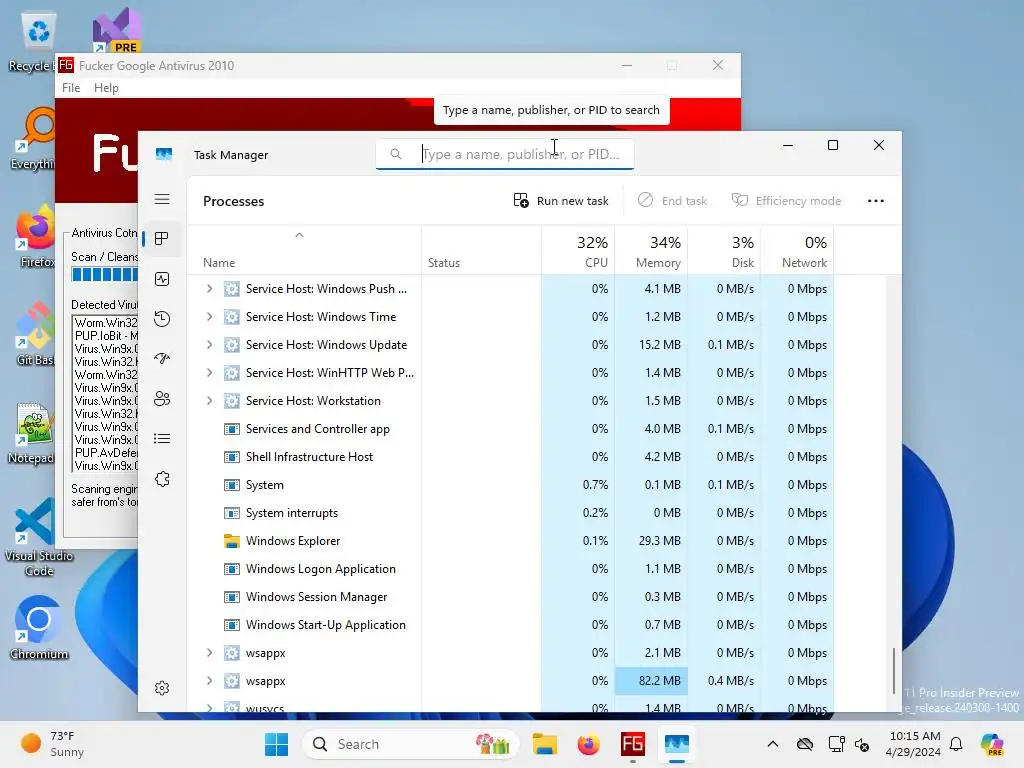Expand Service Host: Windows Time row

[209, 317]
